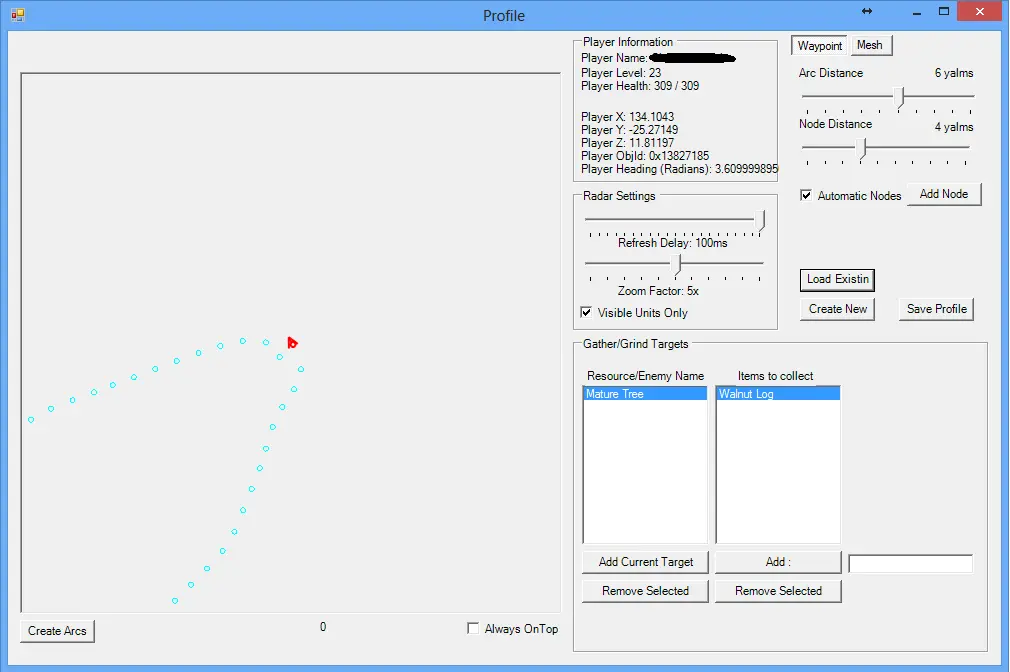Viewport: 1010px width, 672px height.
Task: Select Mature Tree in resource list
Action: click(x=644, y=394)
